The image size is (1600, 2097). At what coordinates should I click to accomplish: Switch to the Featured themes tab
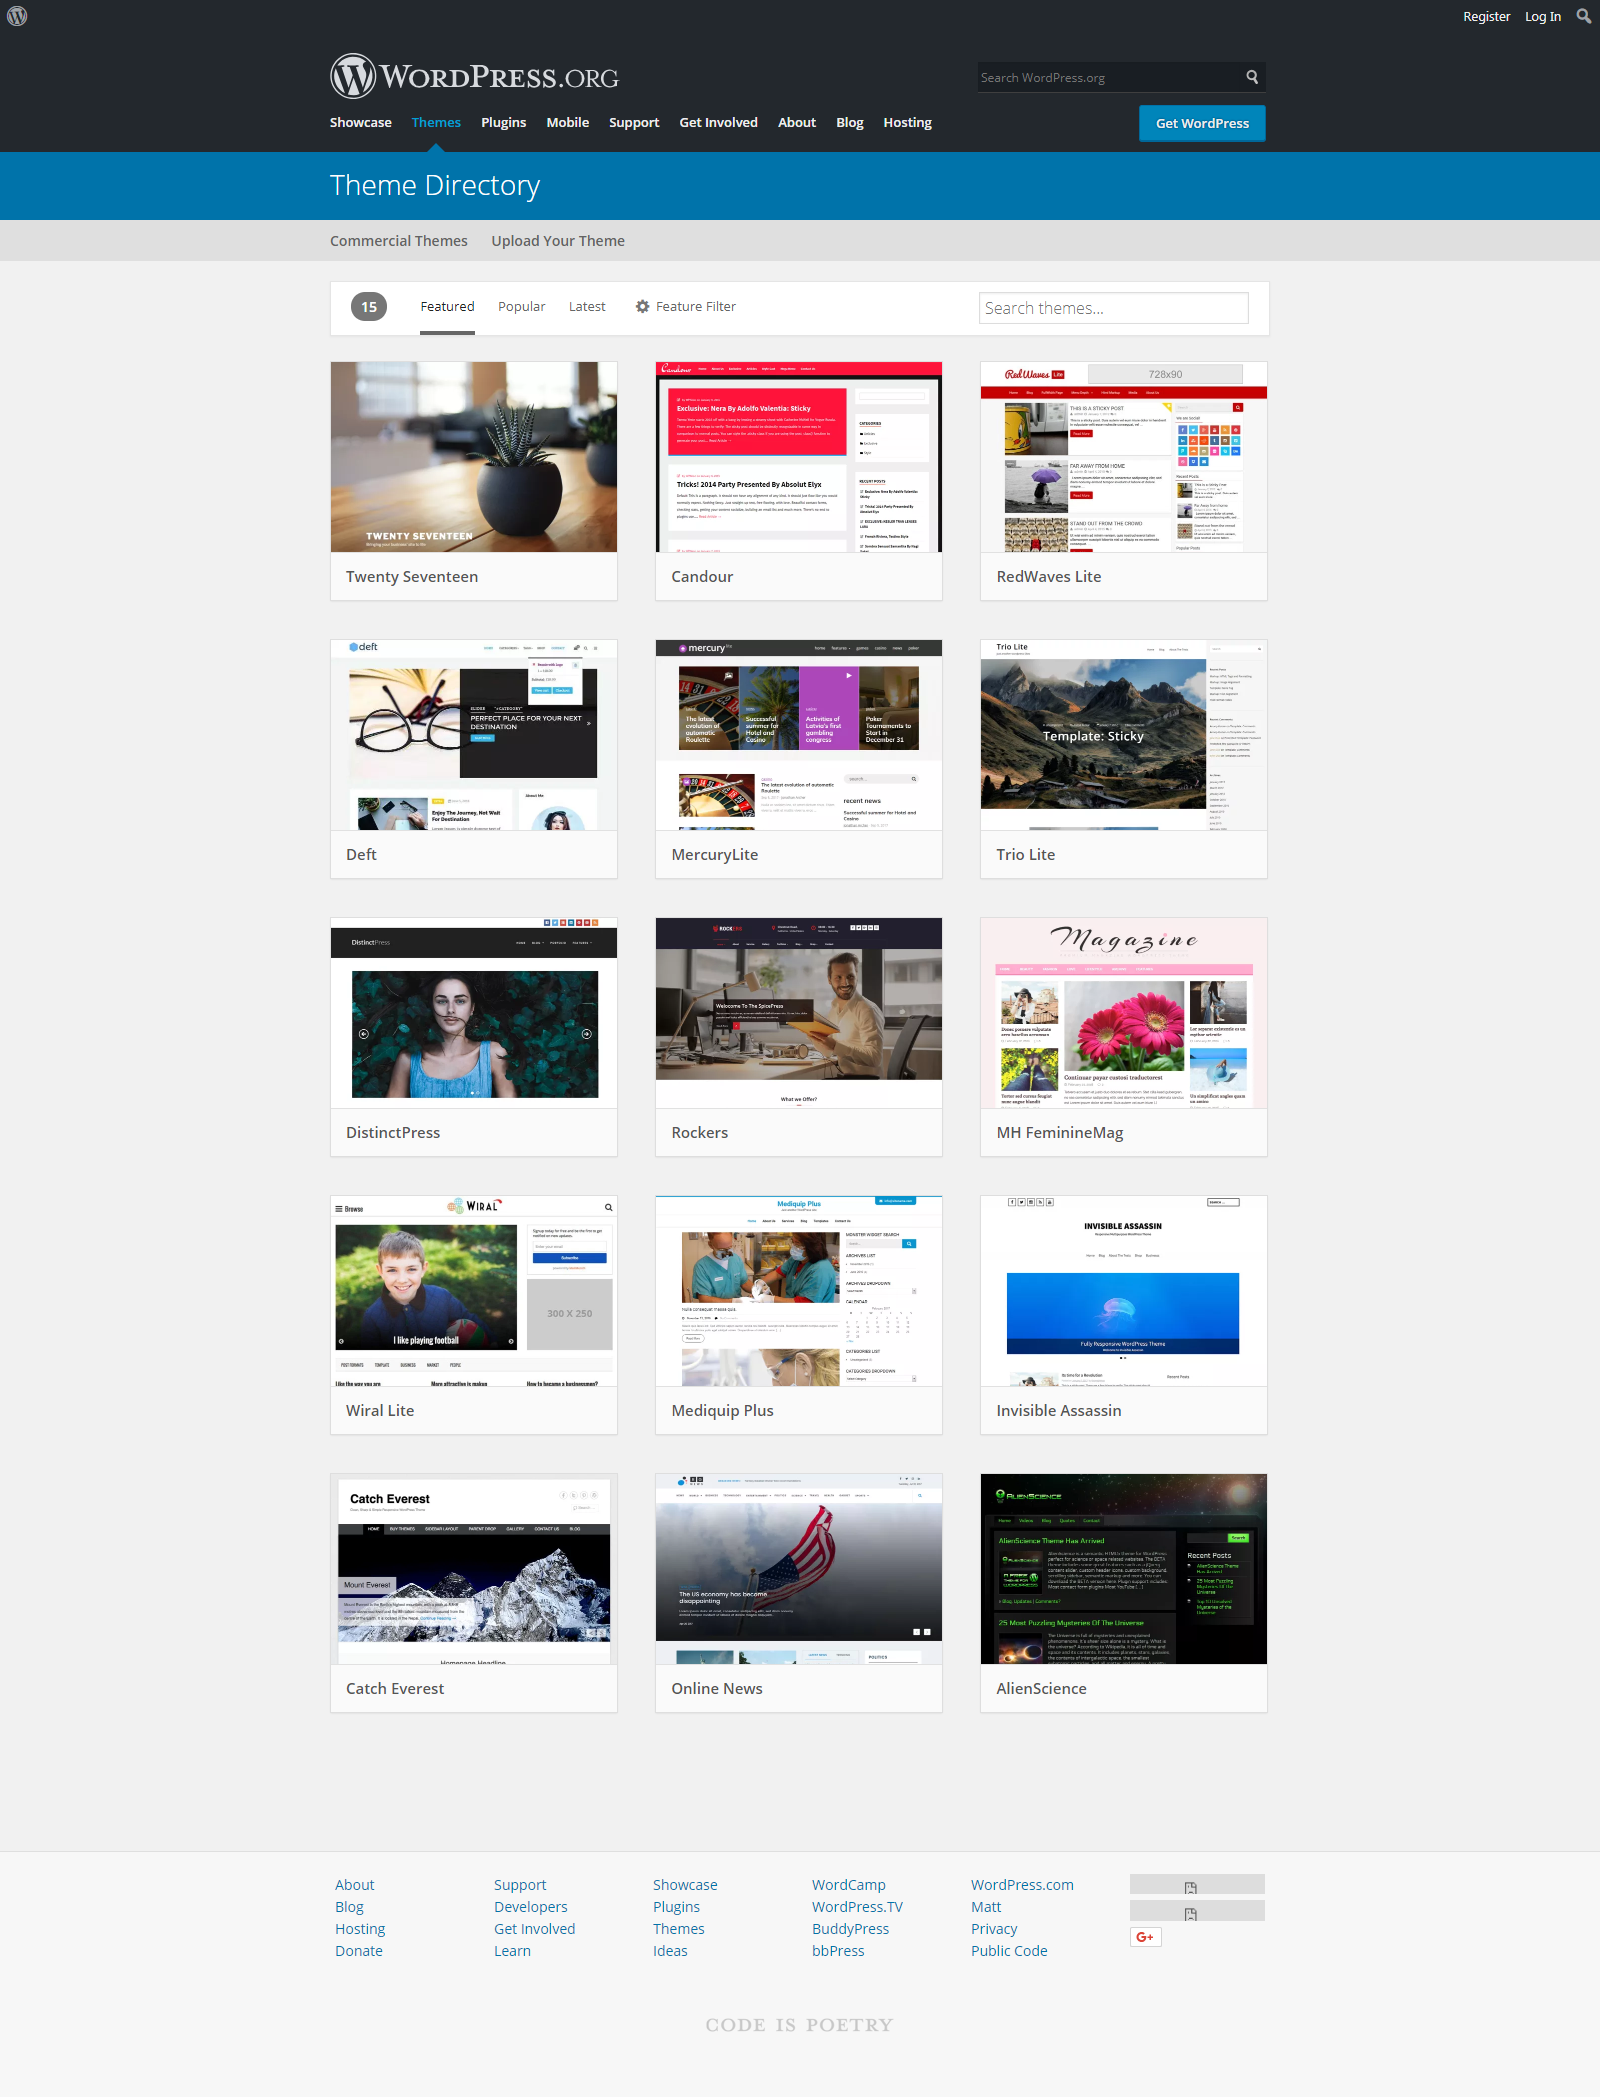[447, 307]
